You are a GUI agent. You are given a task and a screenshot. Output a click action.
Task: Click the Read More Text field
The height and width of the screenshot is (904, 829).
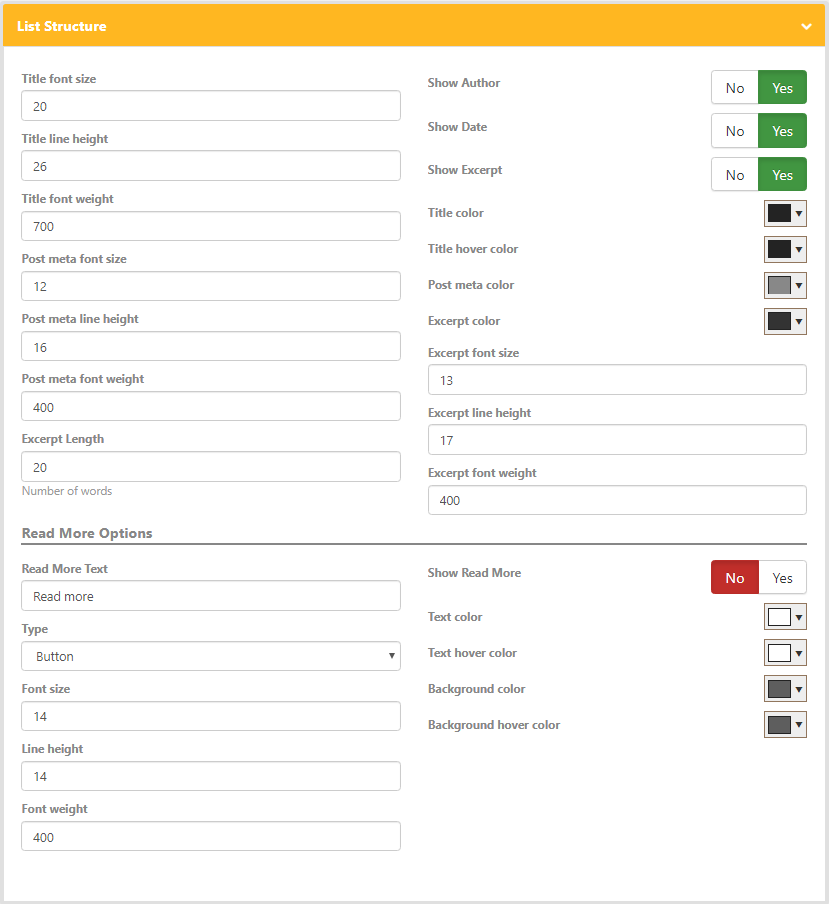coord(211,596)
